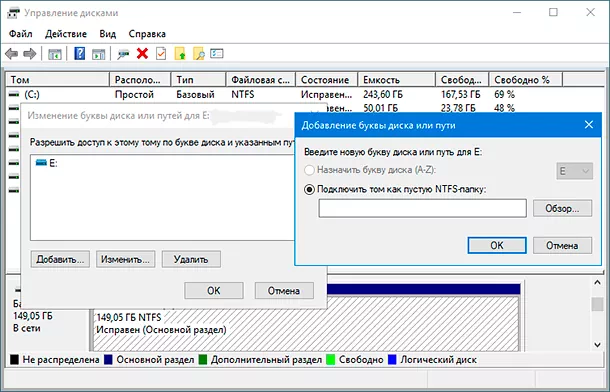Click the 'Добавить...' button
Viewport: 610px width, 392px height.
click(60, 259)
